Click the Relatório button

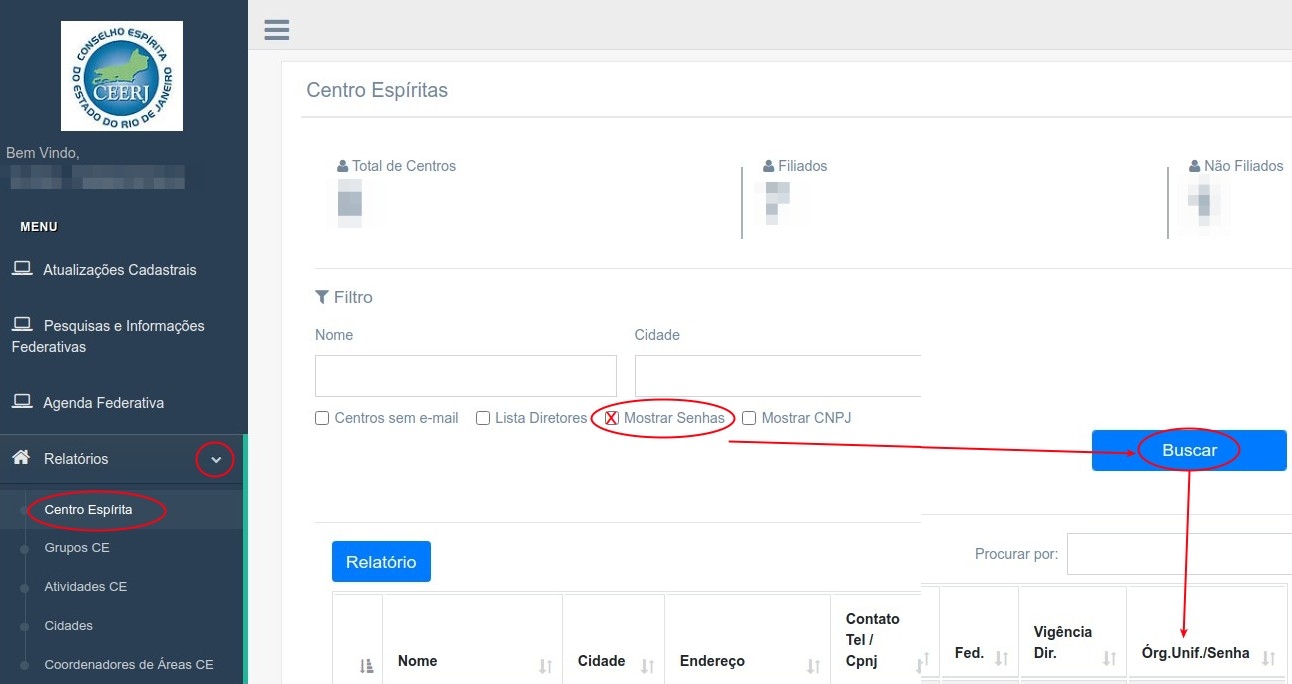pyautogui.click(x=381, y=562)
